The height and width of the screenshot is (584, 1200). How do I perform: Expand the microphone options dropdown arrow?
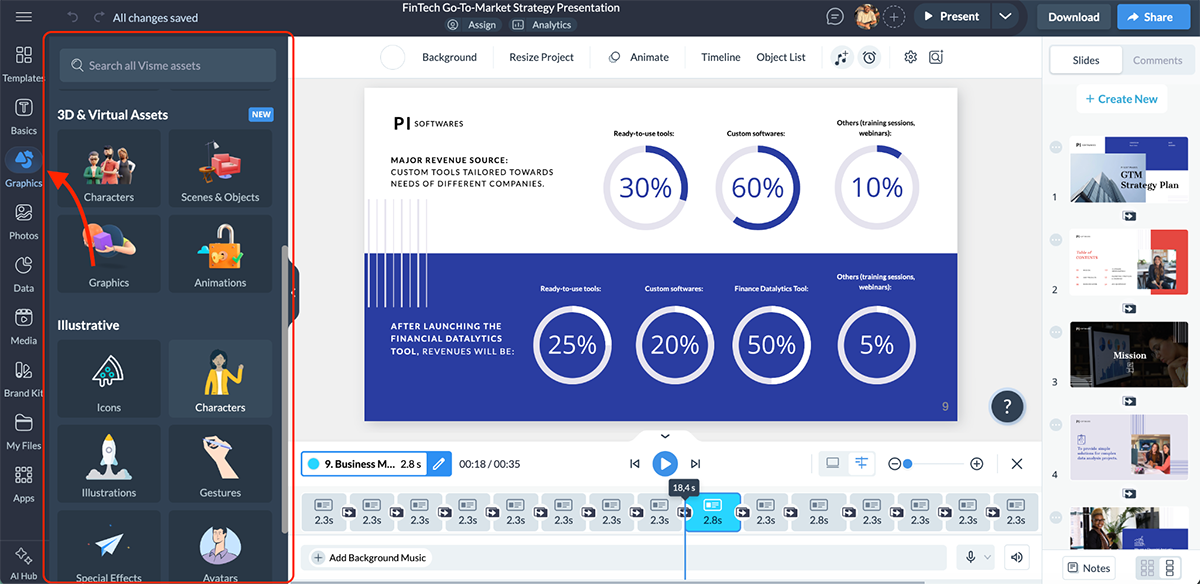tap(986, 557)
